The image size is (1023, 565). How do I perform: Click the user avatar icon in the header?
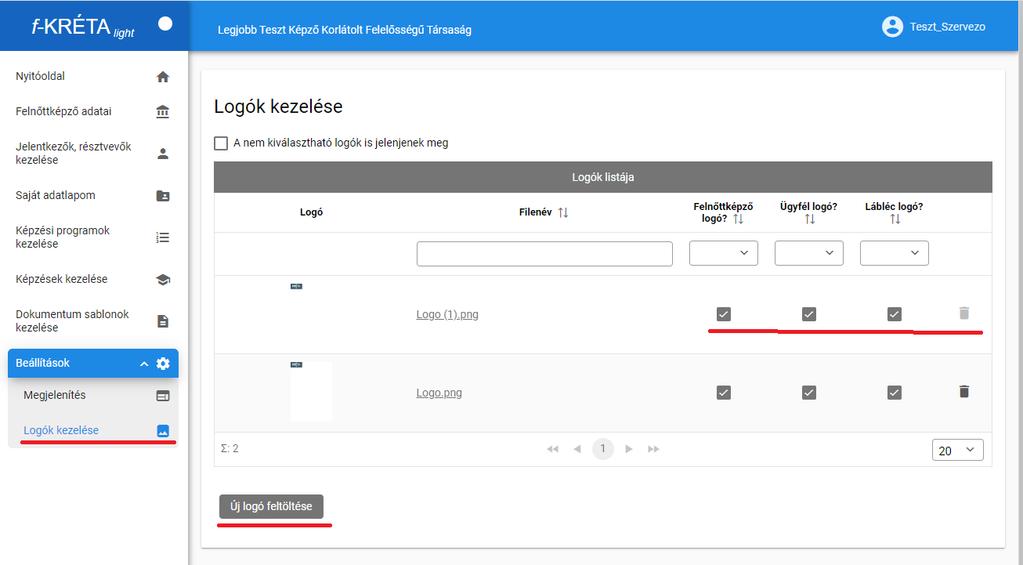click(892, 27)
